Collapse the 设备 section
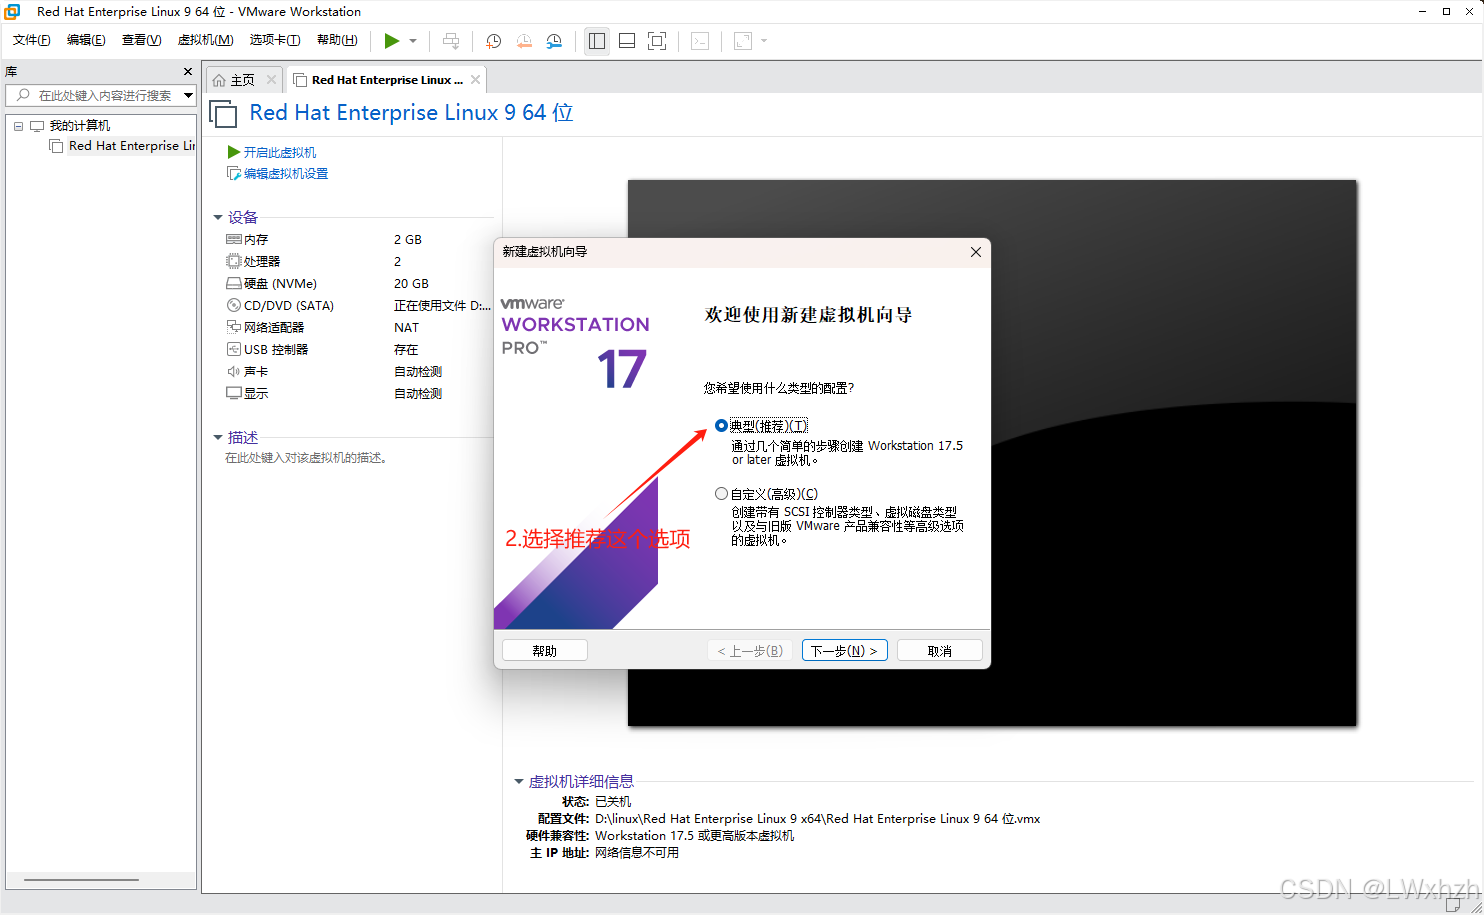 point(218,217)
